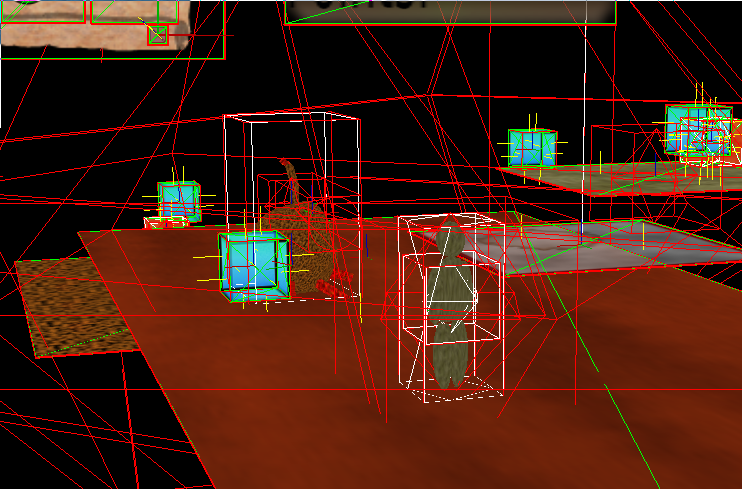Screen dimensions: 742x489
Task: Click the speckled orange pumpkin body
Action: pos(307,252)
